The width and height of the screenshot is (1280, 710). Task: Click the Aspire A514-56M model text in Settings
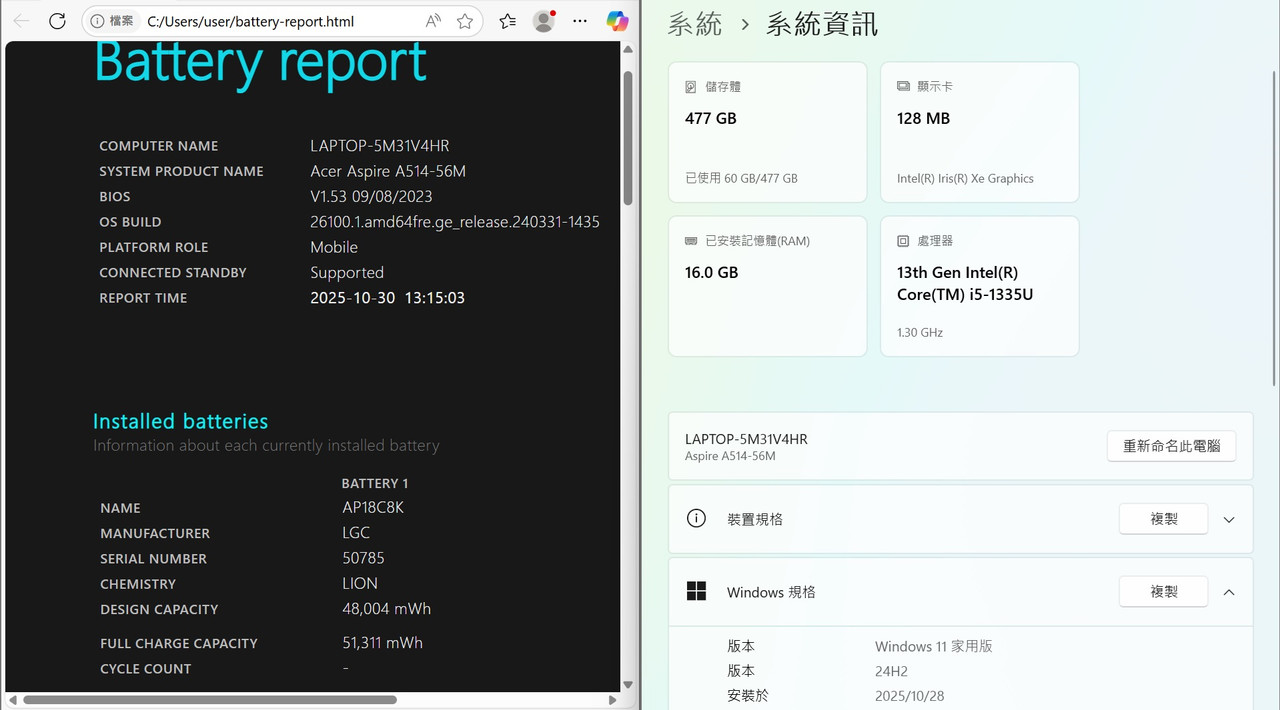(x=730, y=457)
